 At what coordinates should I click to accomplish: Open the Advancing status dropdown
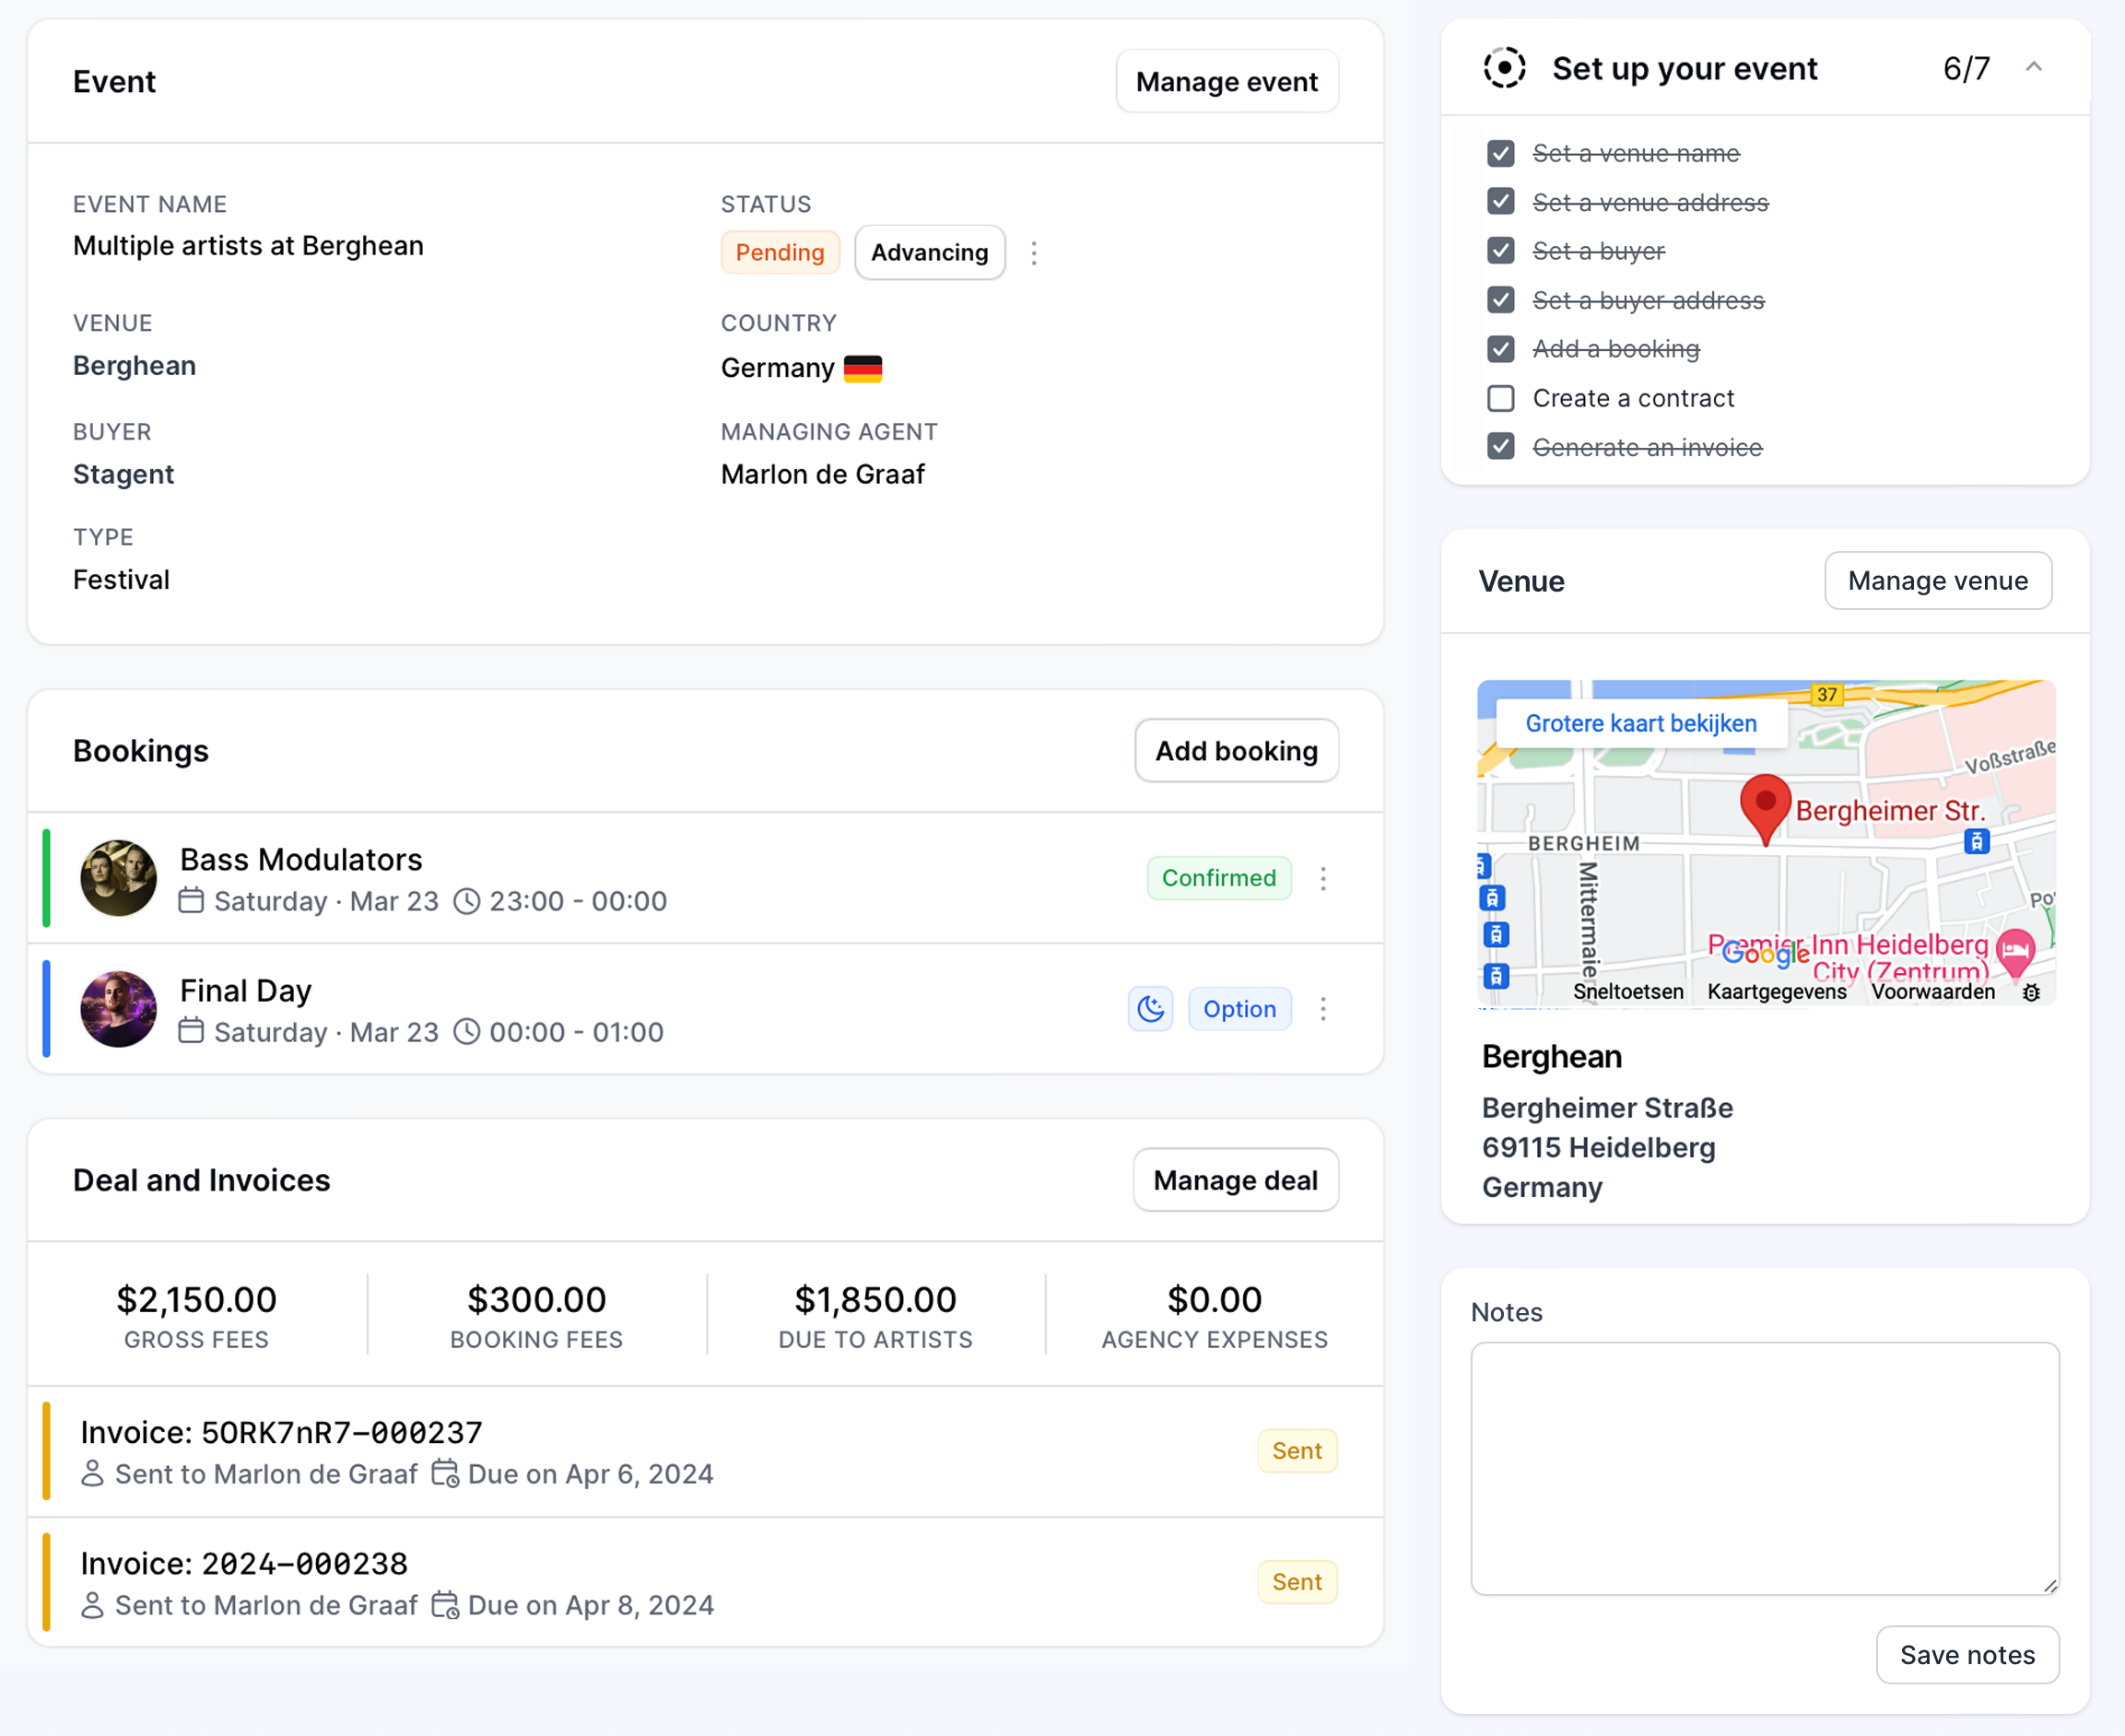point(929,253)
